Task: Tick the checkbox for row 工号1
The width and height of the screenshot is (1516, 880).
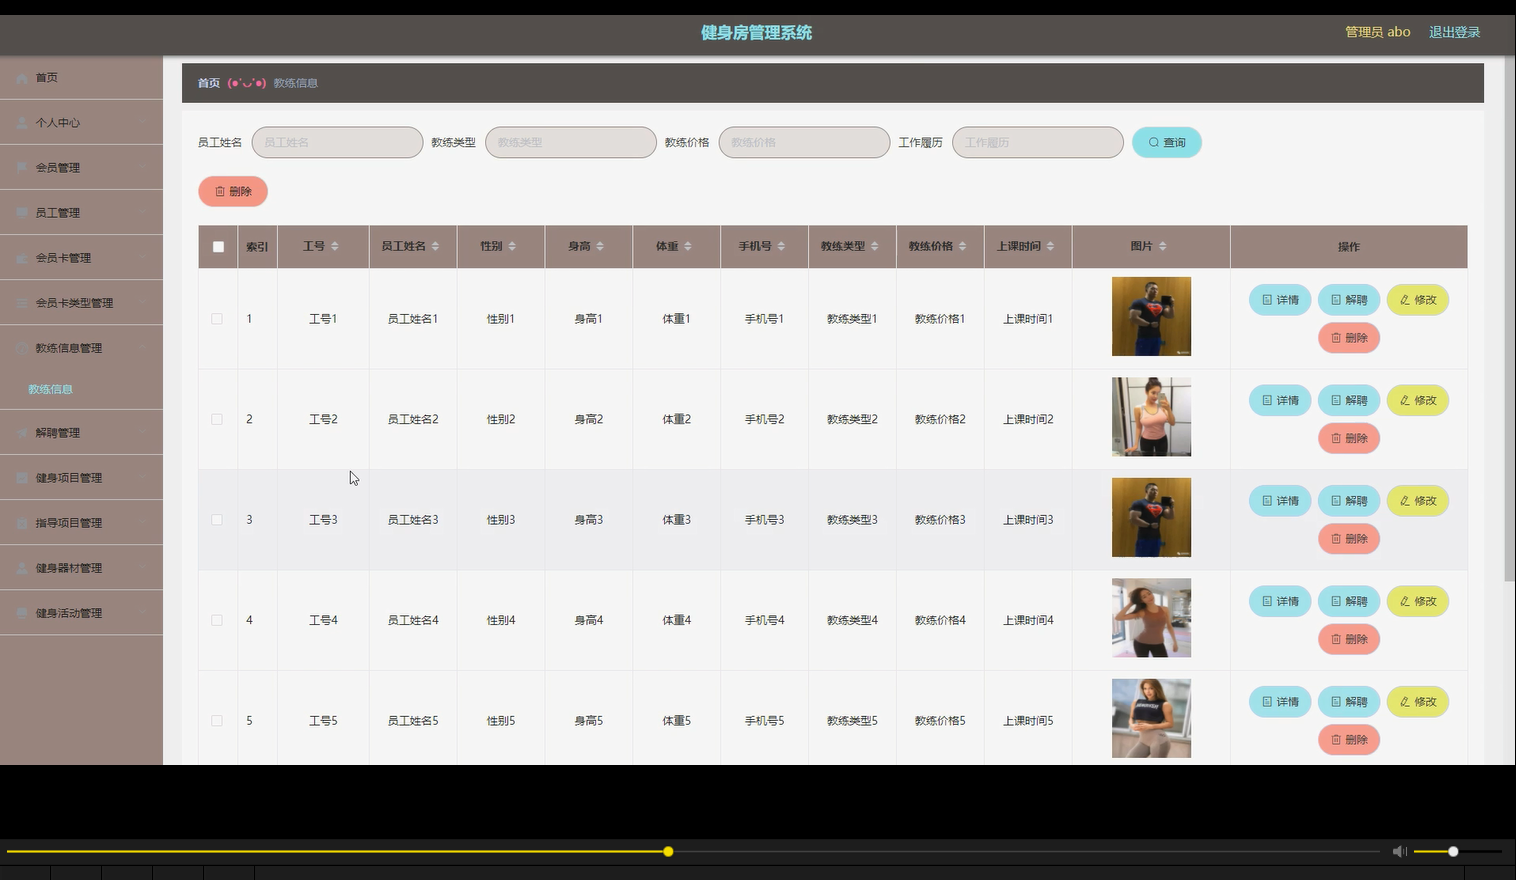Action: tap(217, 319)
